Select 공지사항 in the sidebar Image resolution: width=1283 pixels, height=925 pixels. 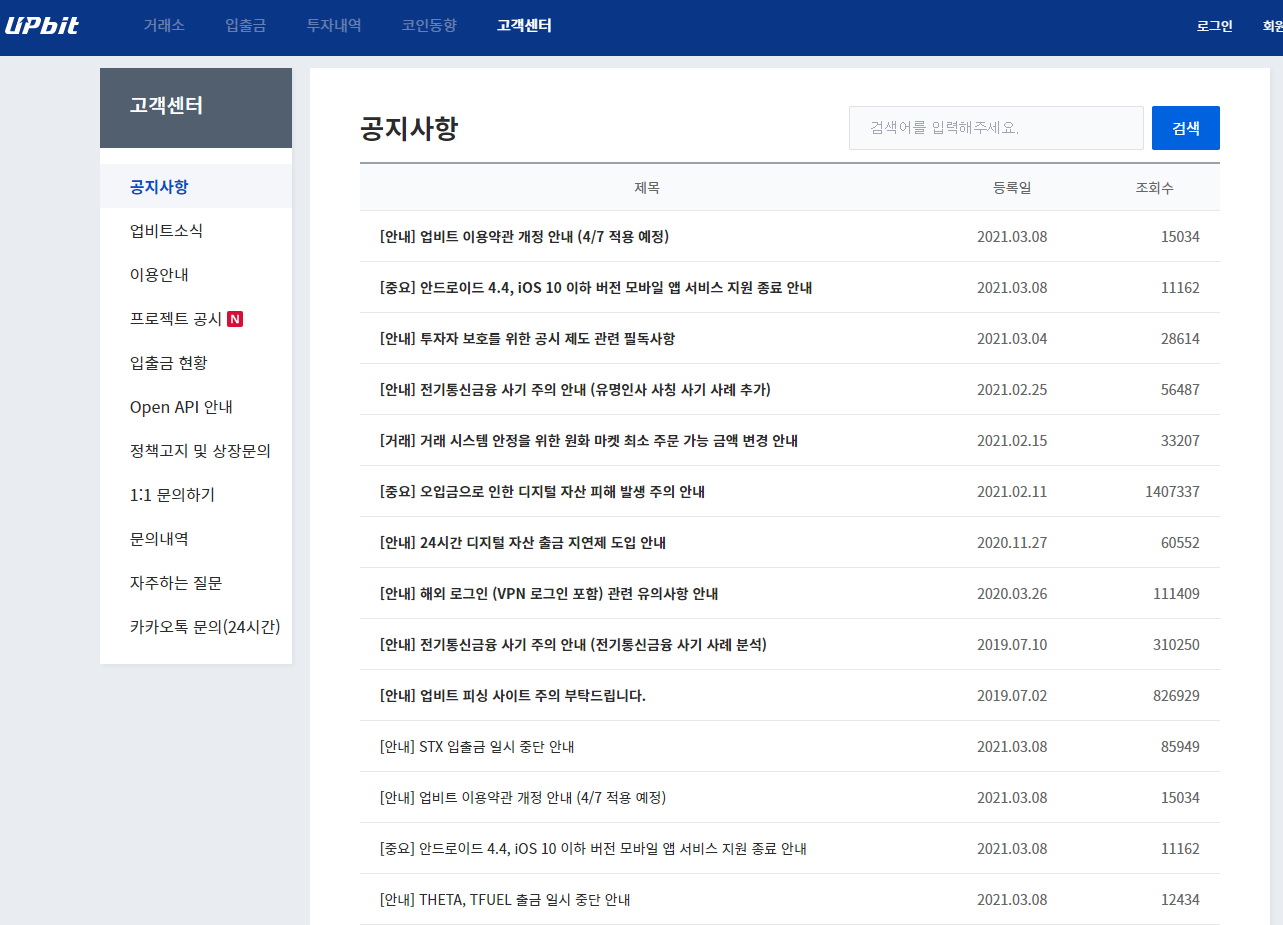point(196,186)
